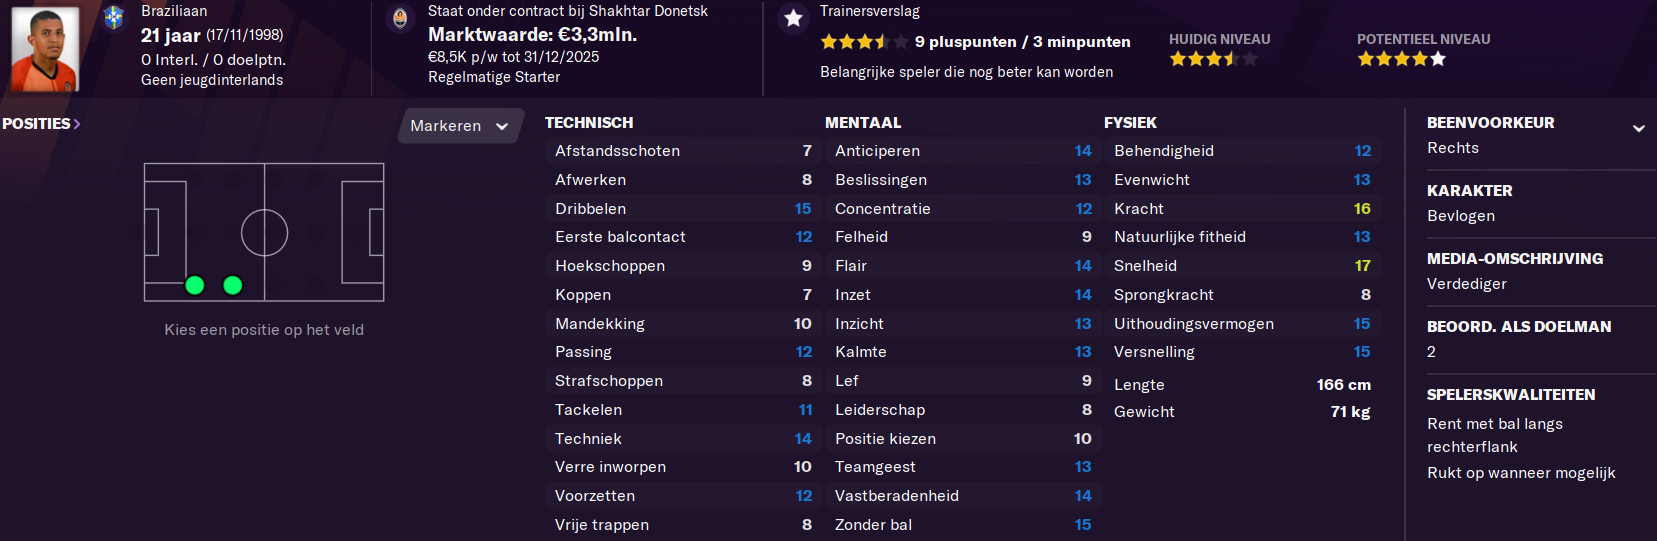This screenshot has width=1657, height=541.
Task: Click the Mentaal column header
Action: (x=863, y=123)
